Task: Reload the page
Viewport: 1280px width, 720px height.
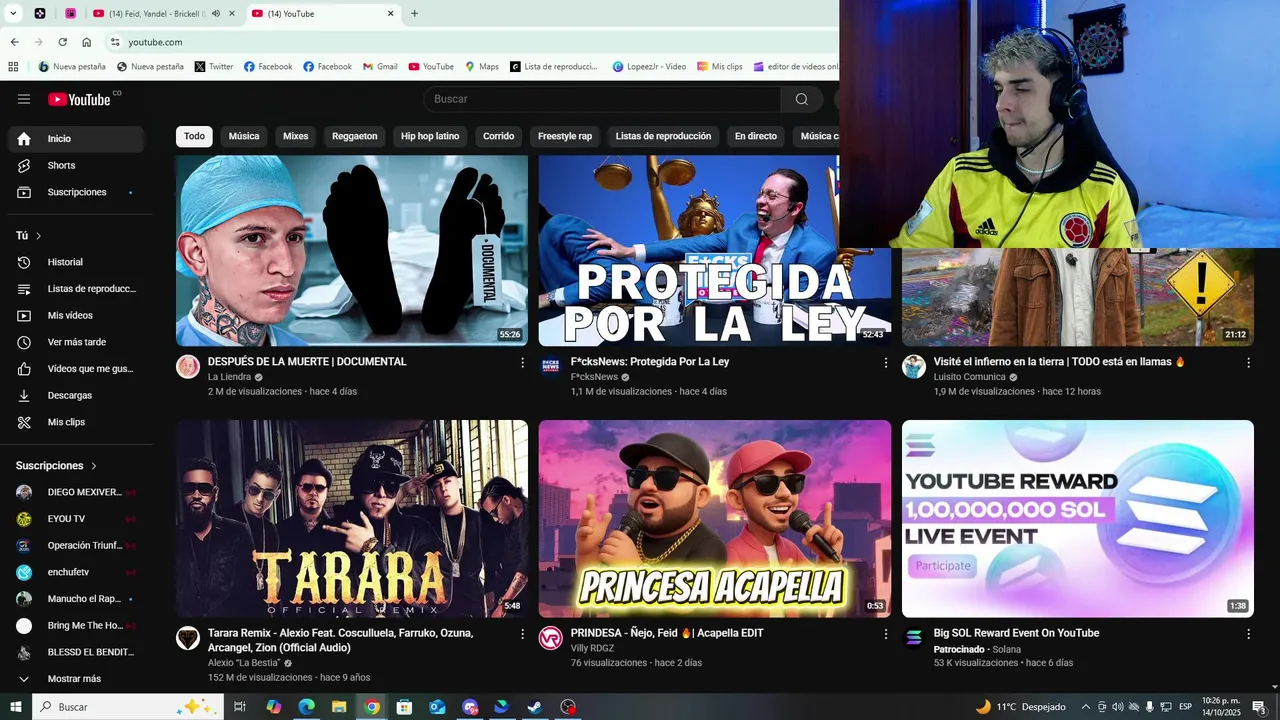Action: point(62,42)
